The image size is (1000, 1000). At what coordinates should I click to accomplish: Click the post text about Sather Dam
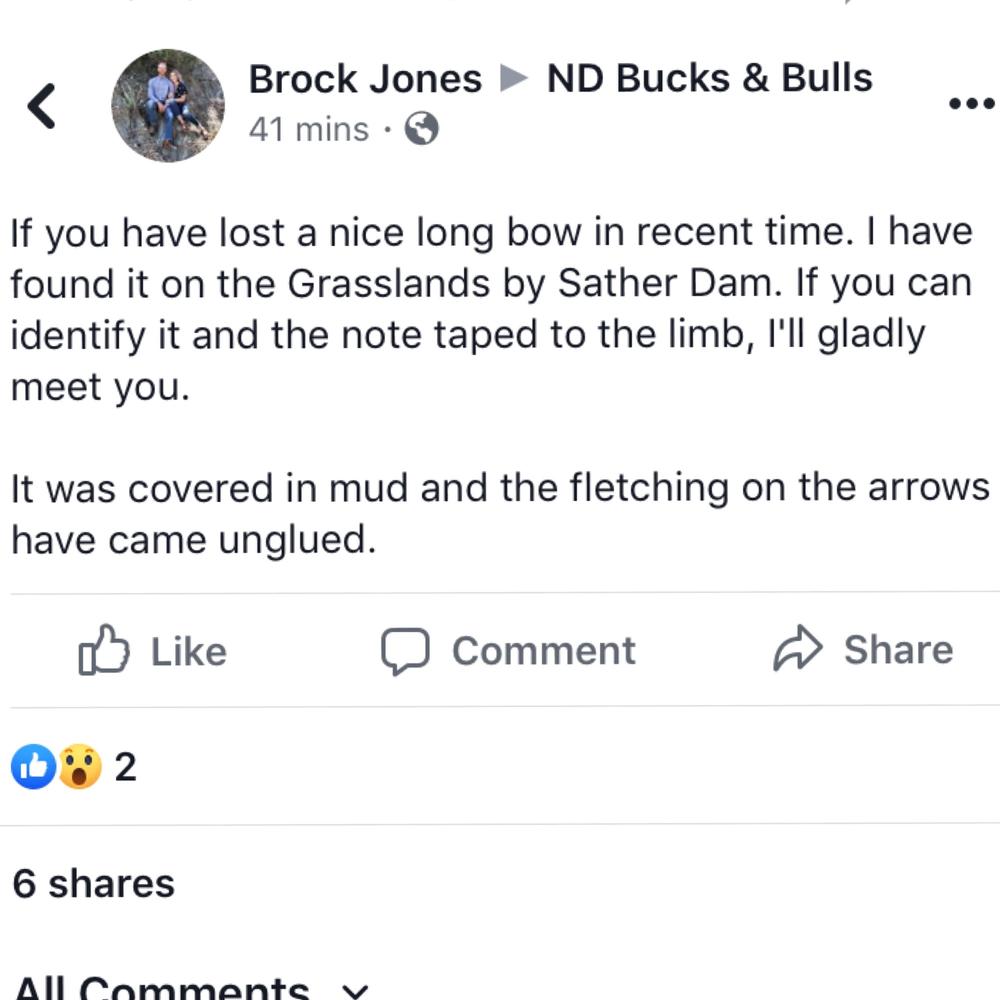tap(490, 310)
